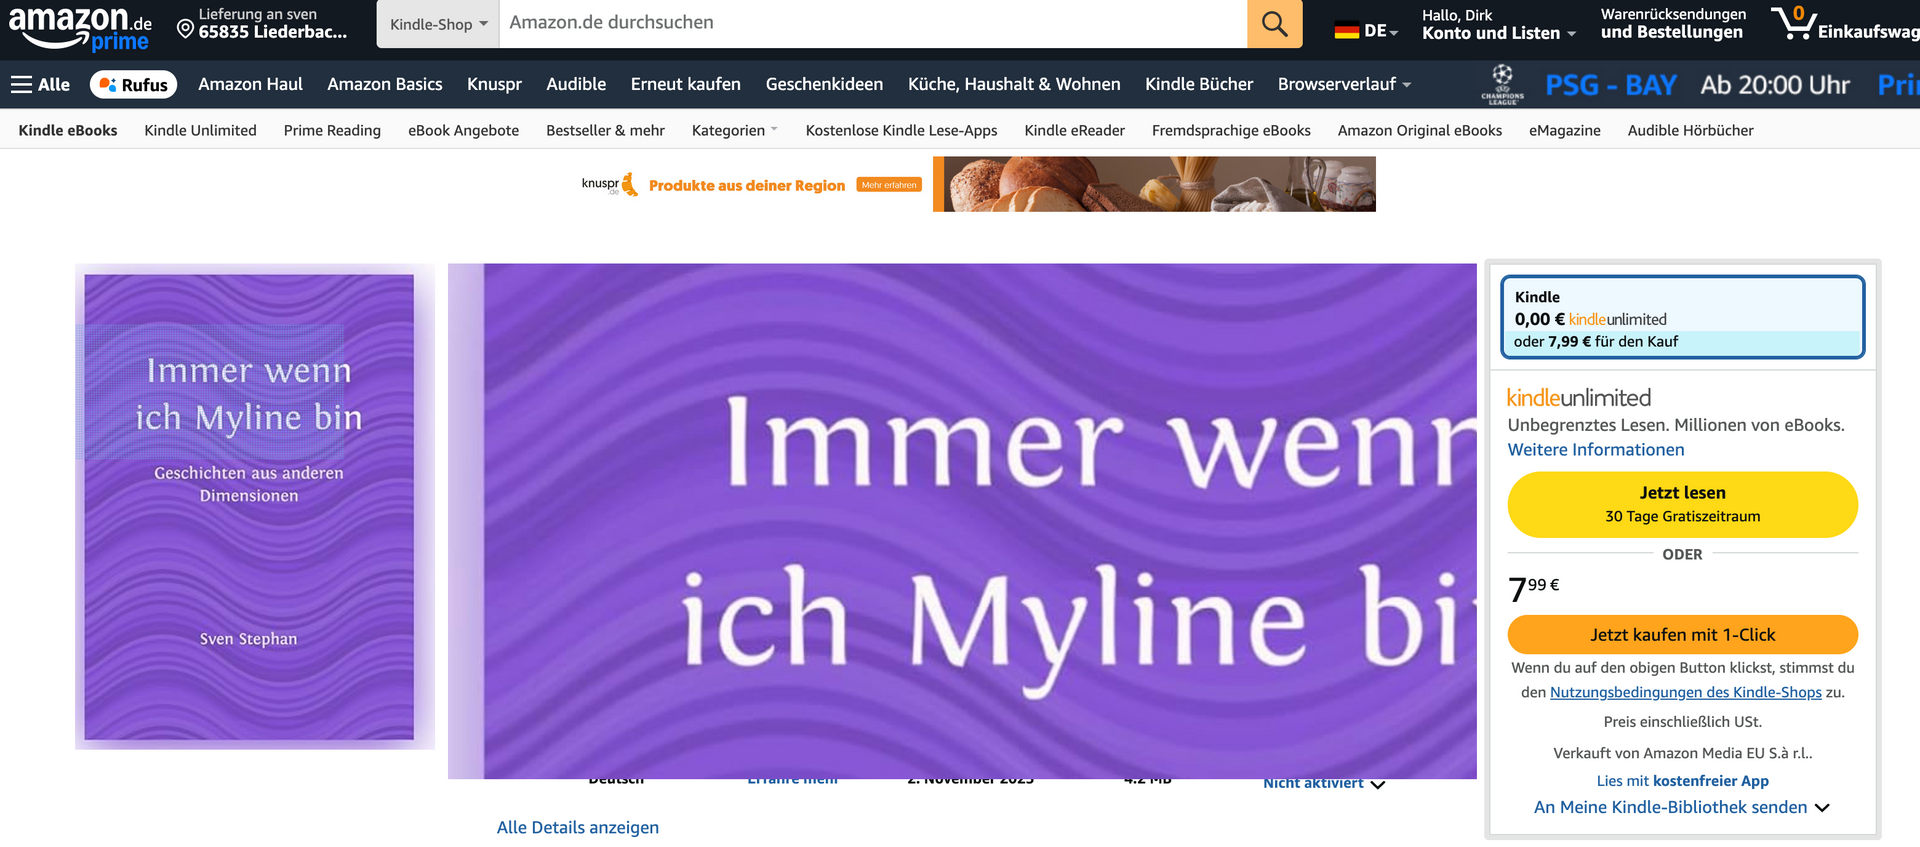The image size is (1920, 847).
Task: Switch to Kindle eBooks tab
Action: 68,130
